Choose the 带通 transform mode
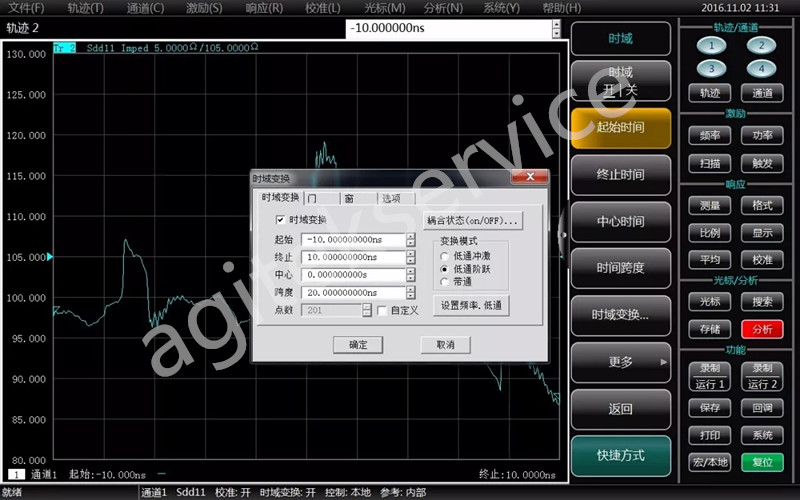This screenshot has height=500, width=800. [445, 282]
